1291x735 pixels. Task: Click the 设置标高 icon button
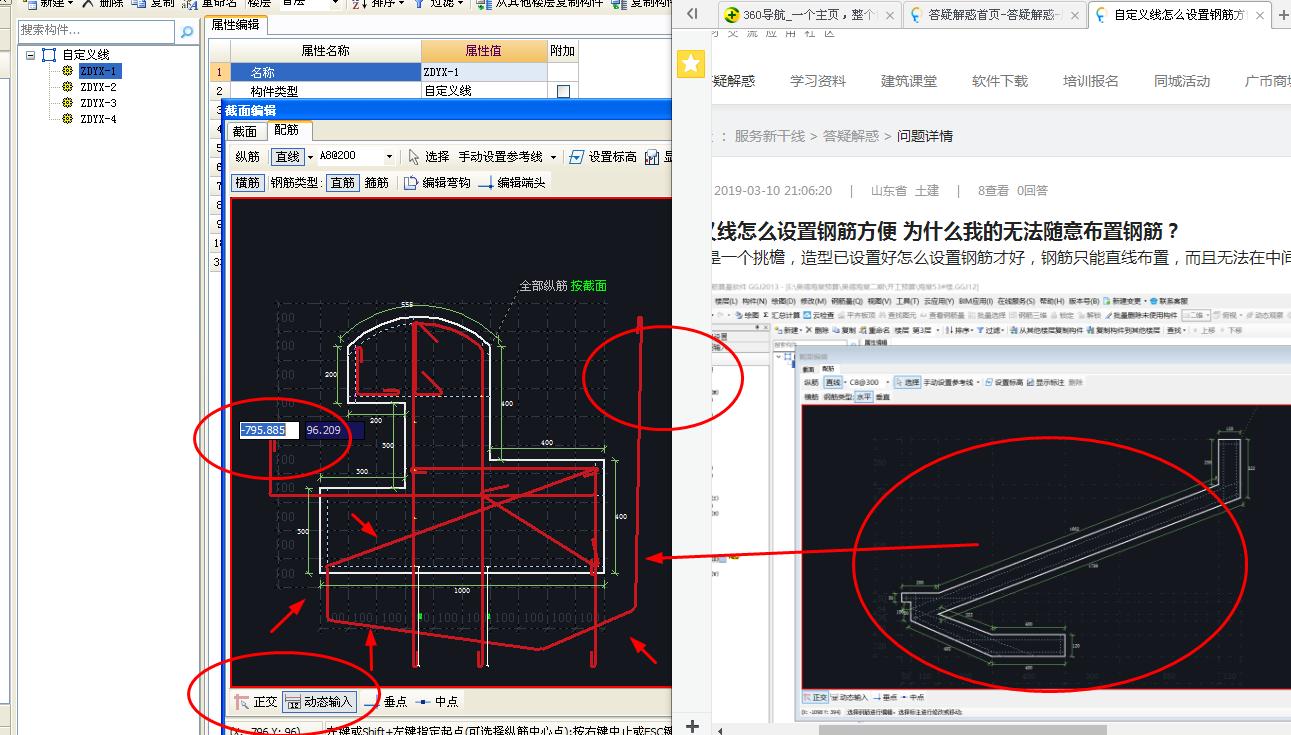[x=602, y=157]
